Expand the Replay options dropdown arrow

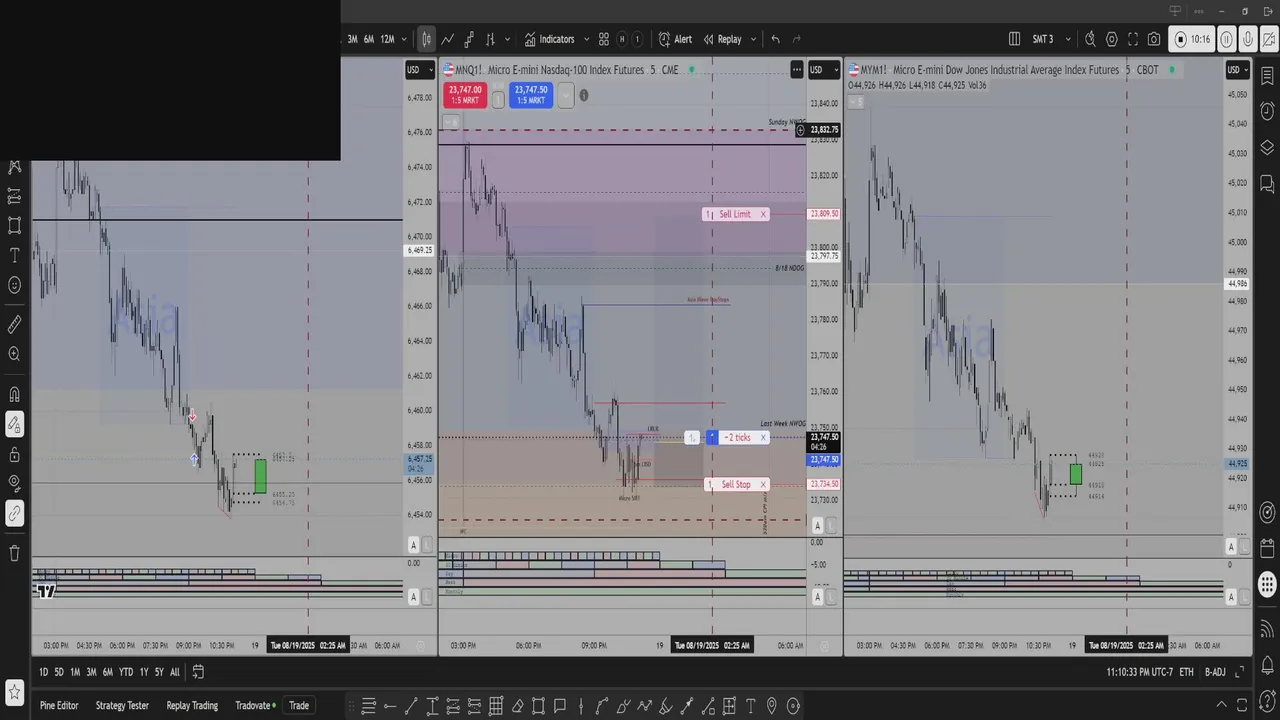753,39
